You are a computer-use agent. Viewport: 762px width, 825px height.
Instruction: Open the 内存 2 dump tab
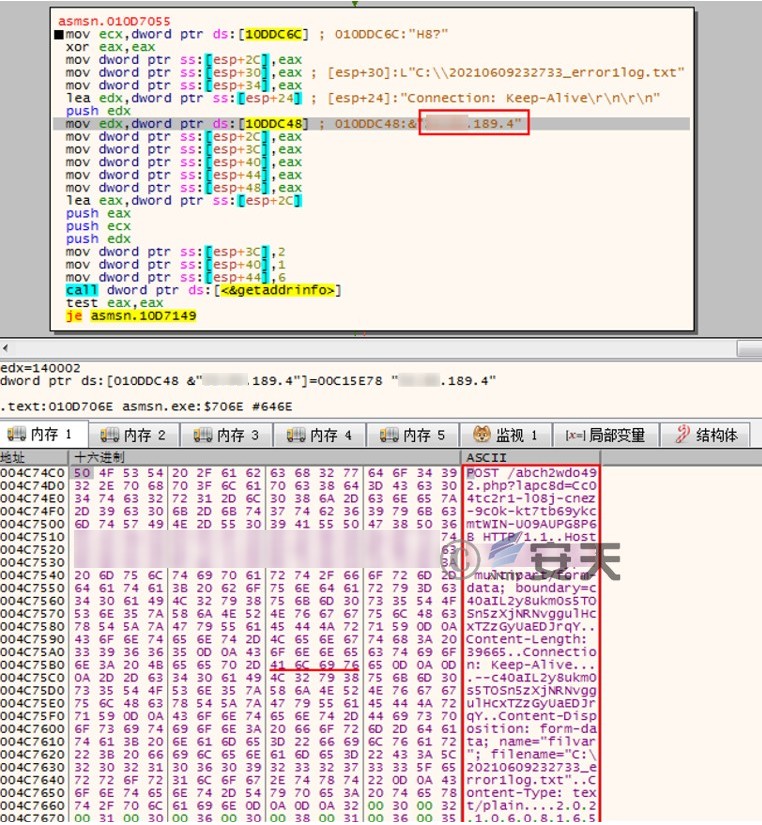point(134,435)
